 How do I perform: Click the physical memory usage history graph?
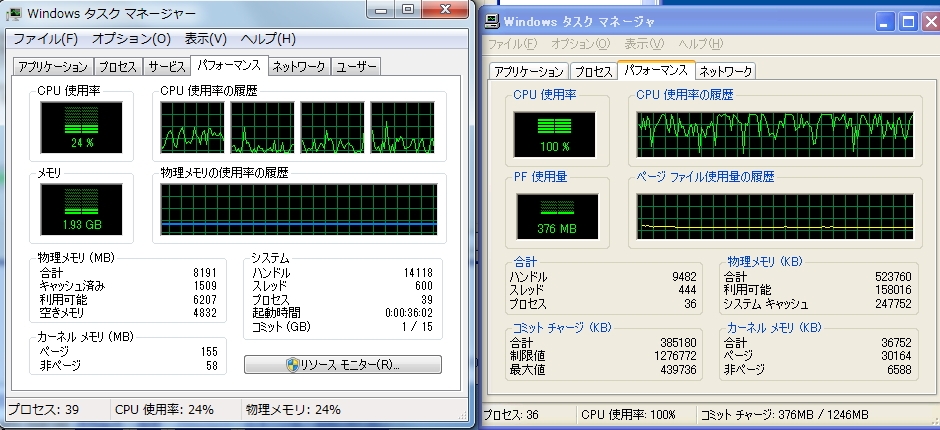(299, 209)
